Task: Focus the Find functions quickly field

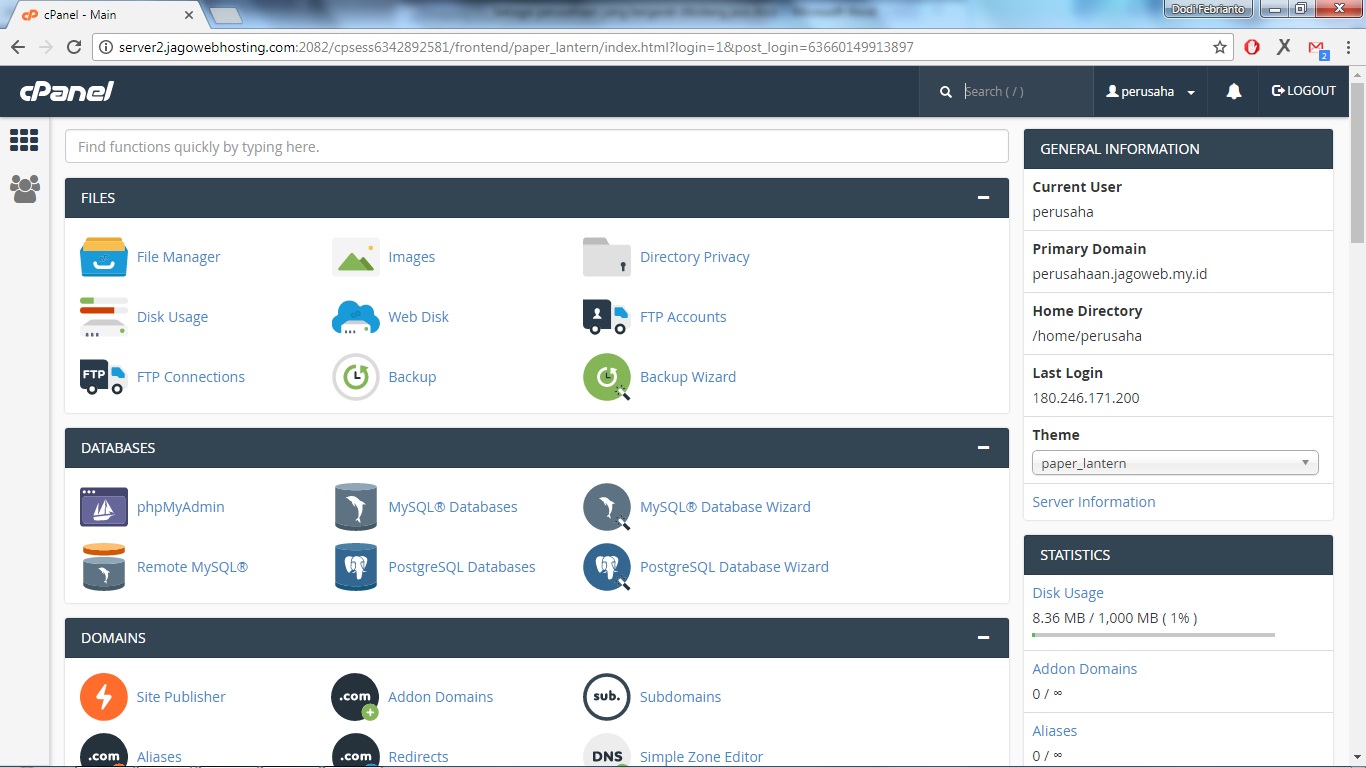Action: (x=536, y=146)
